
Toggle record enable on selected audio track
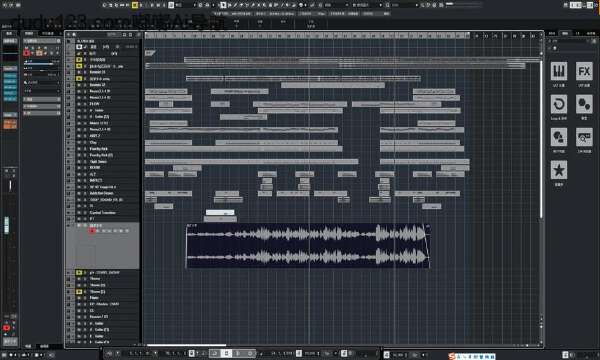coord(92,231)
